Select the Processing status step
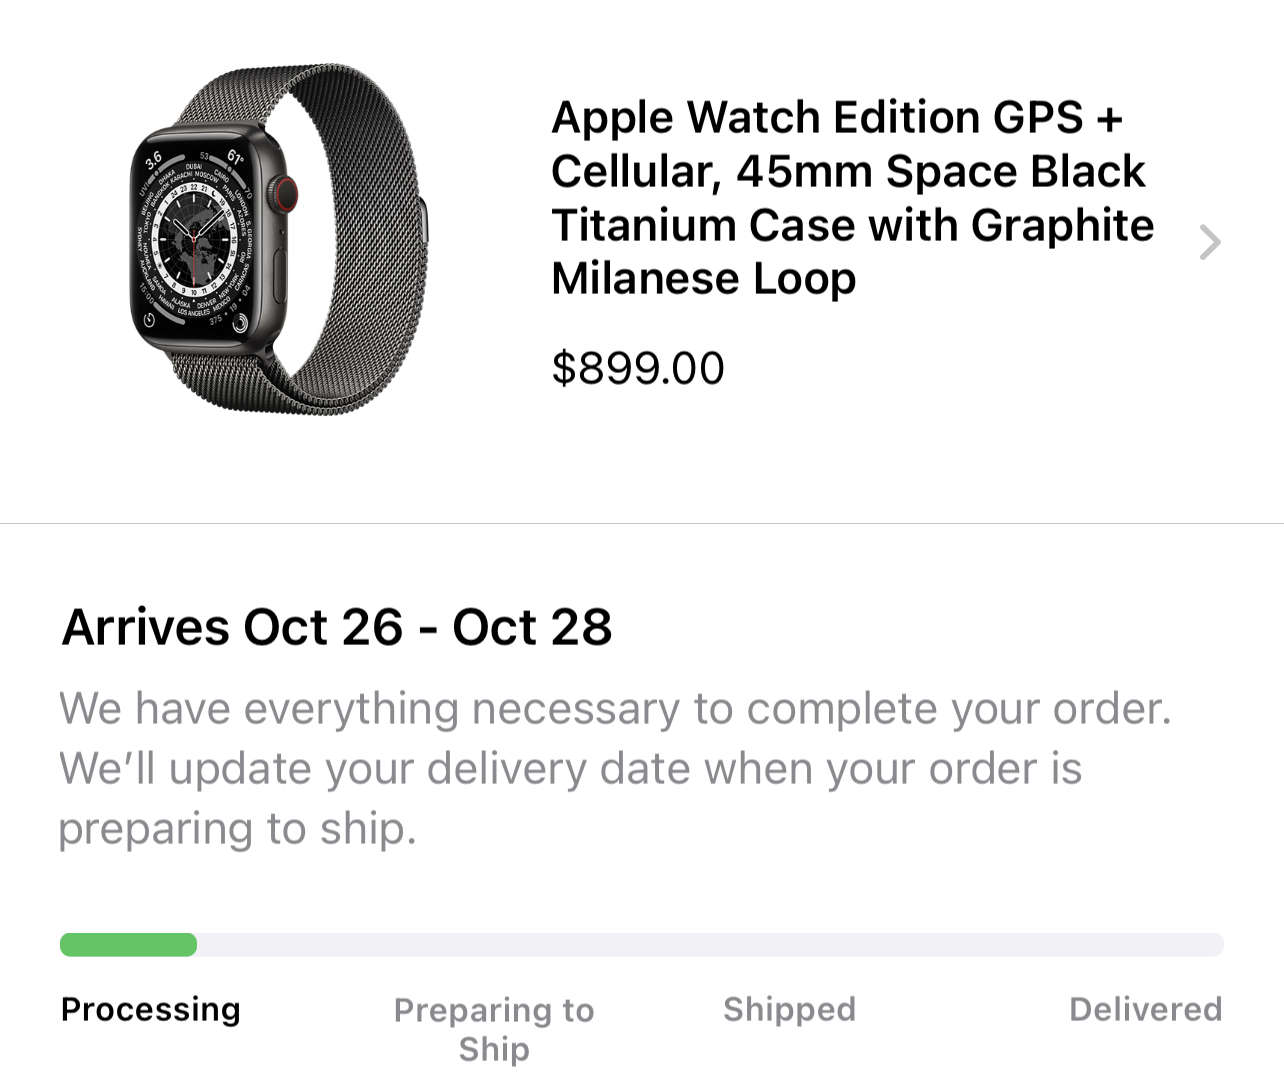Viewport: 1284px width, 1082px height. 151,1010
